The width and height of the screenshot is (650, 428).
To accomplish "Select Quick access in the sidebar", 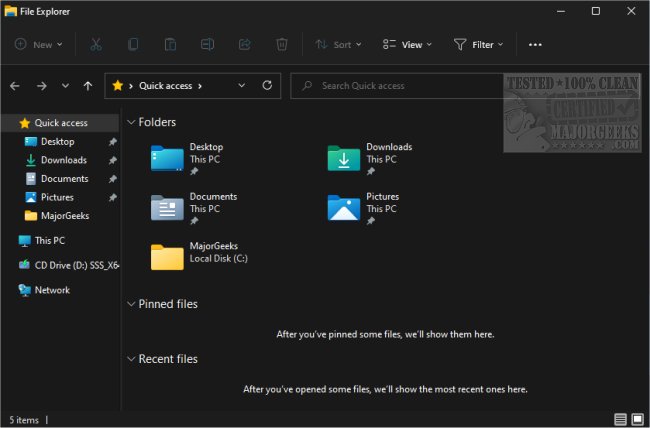I will click(60, 123).
